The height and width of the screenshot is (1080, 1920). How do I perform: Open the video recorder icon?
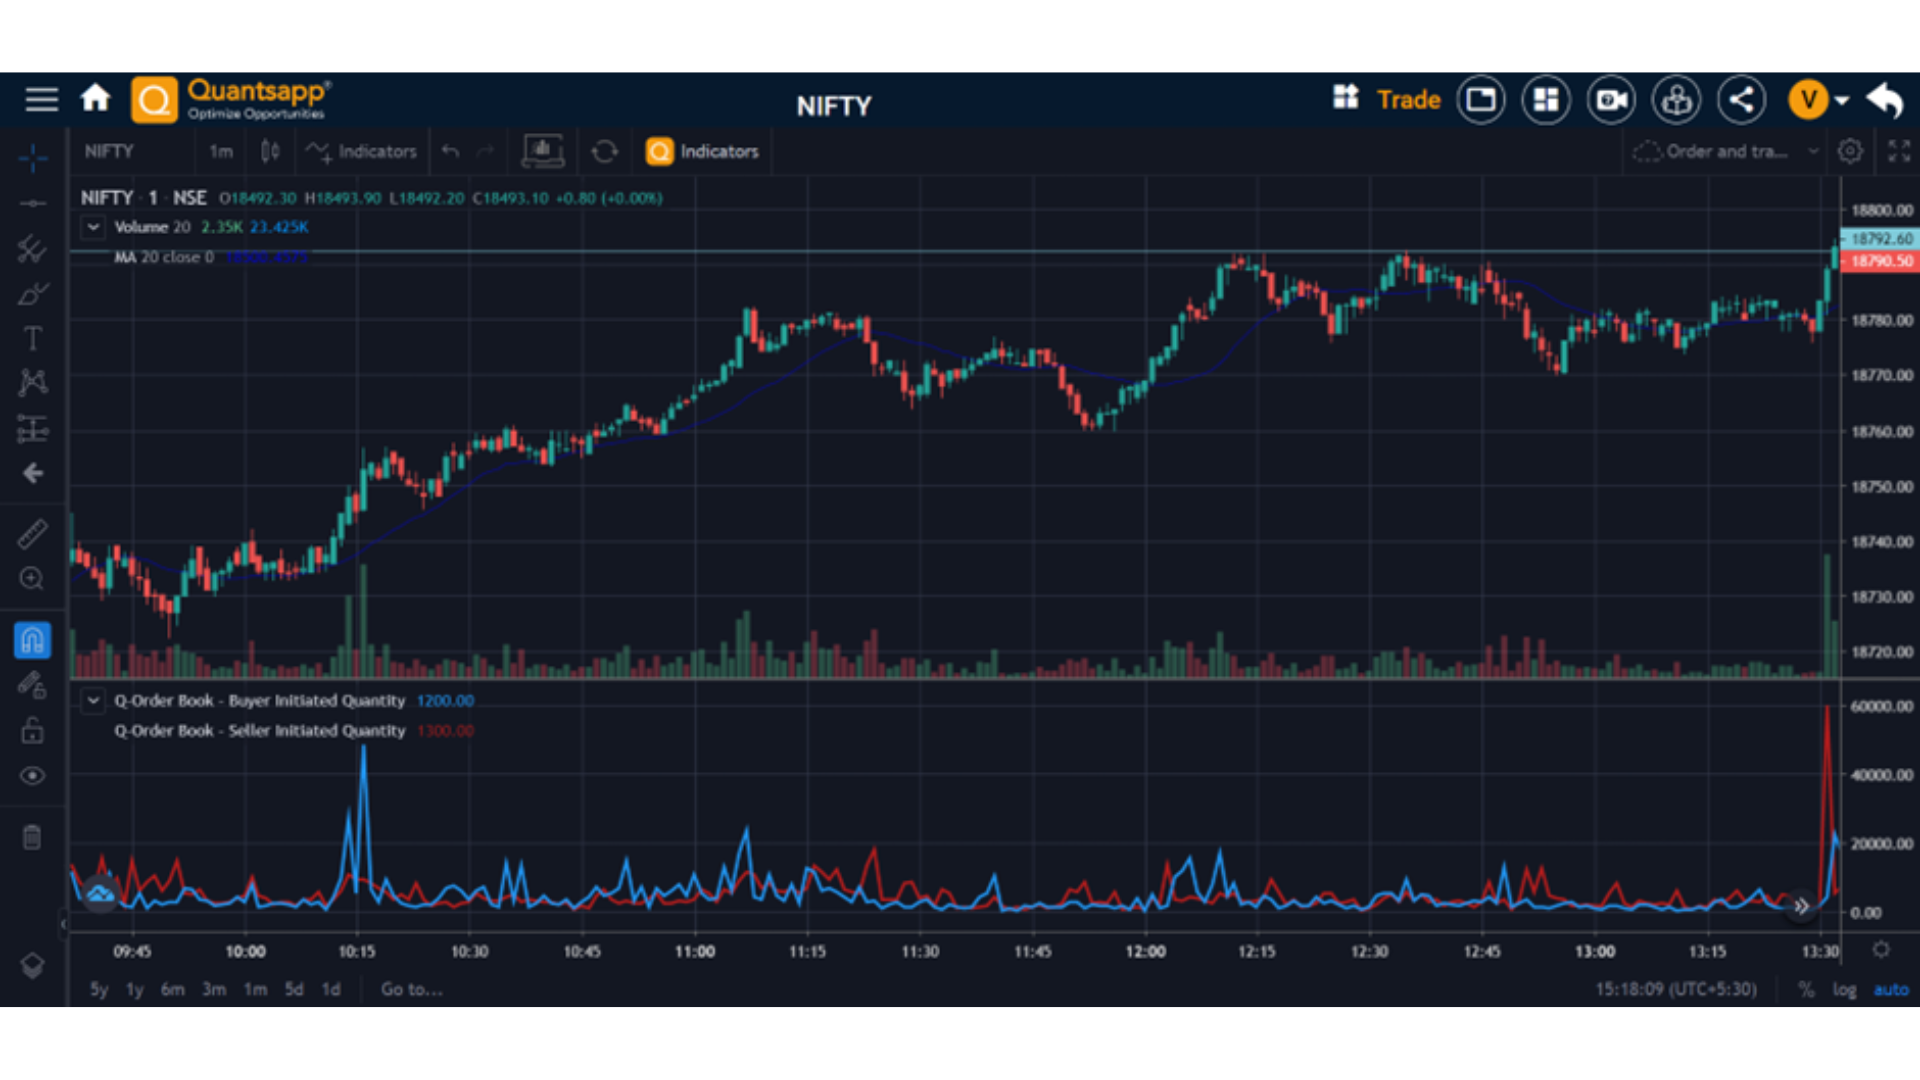(1611, 100)
